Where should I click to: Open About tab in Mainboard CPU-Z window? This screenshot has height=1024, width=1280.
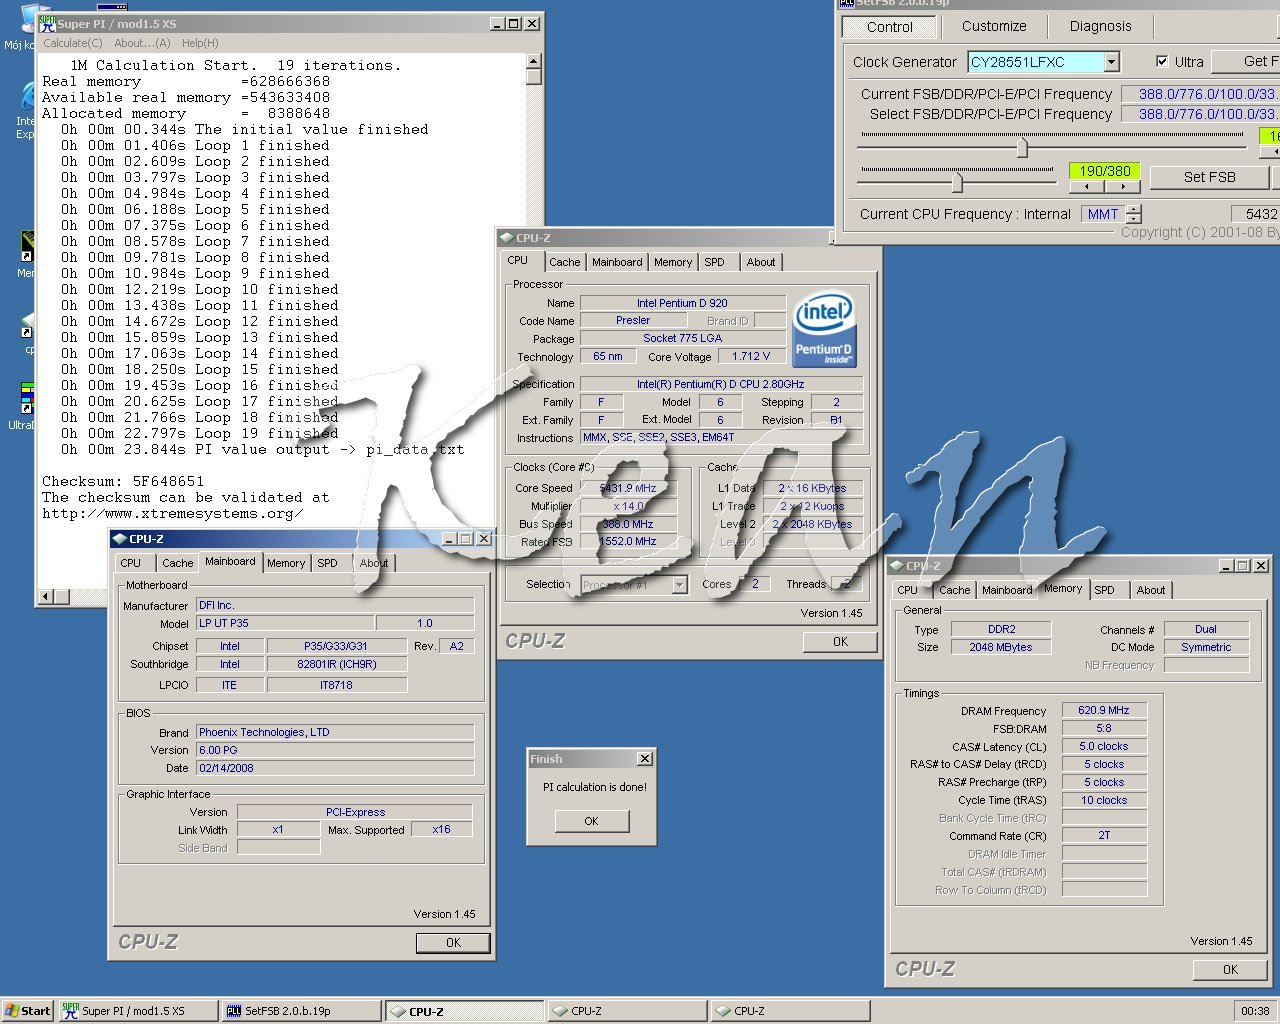[x=373, y=563]
